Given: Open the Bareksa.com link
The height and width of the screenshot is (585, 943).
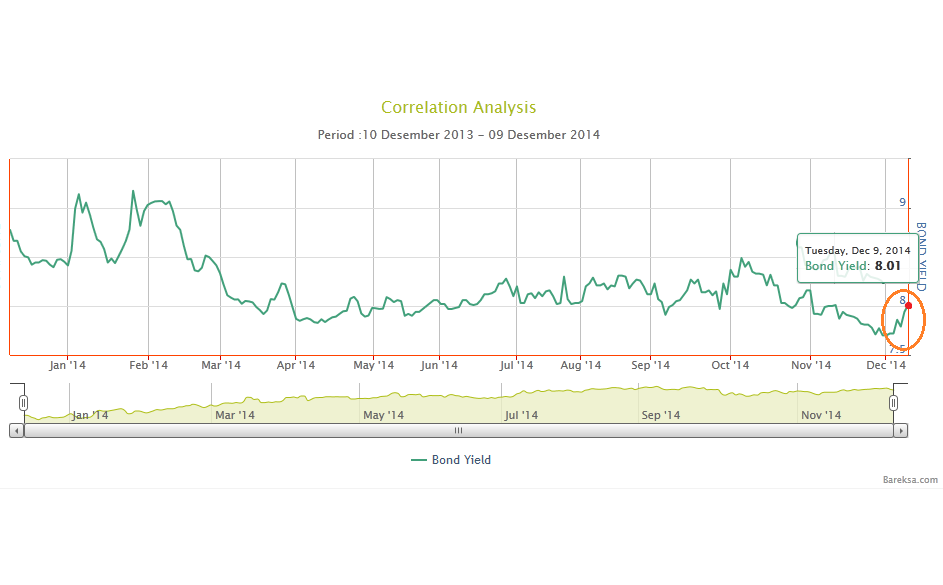Looking at the screenshot, I should (908, 480).
